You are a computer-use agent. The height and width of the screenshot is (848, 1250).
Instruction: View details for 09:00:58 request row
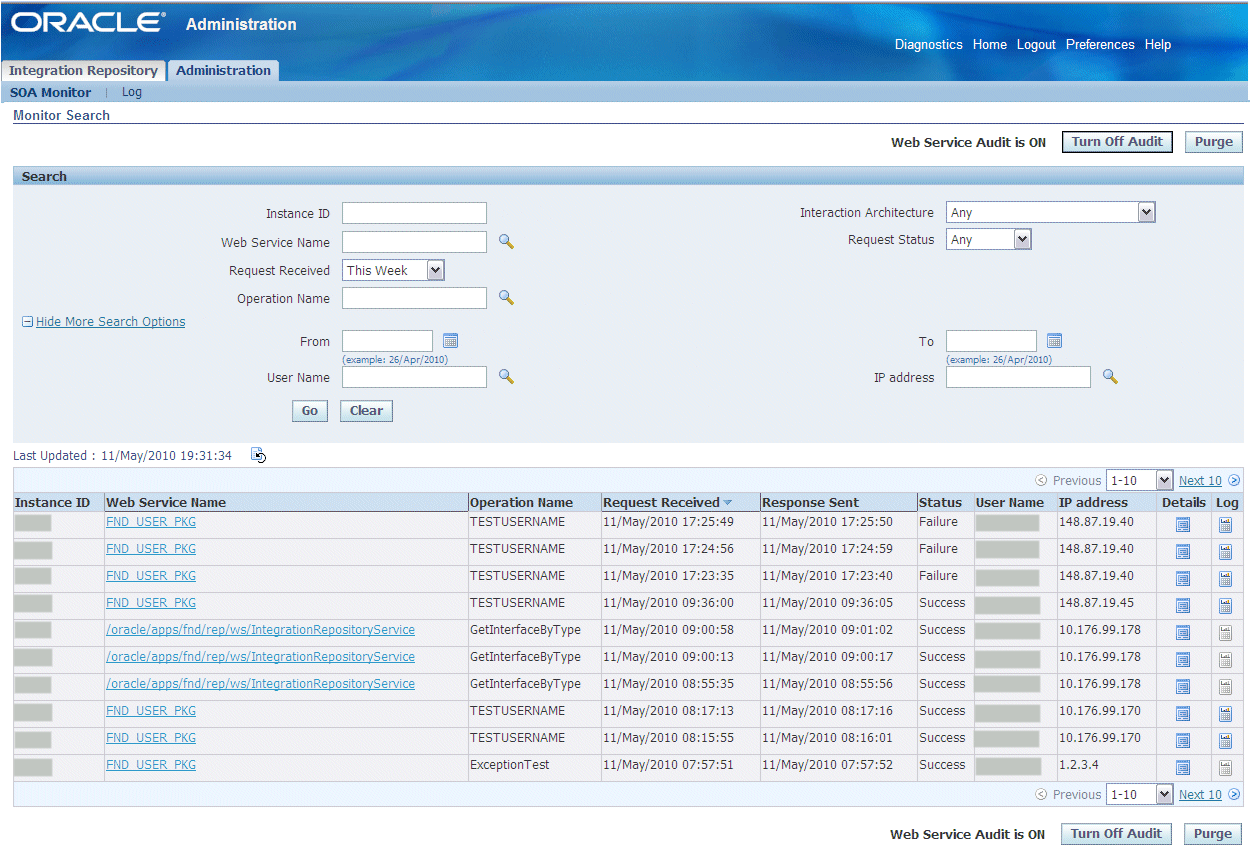[x=1183, y=633]
